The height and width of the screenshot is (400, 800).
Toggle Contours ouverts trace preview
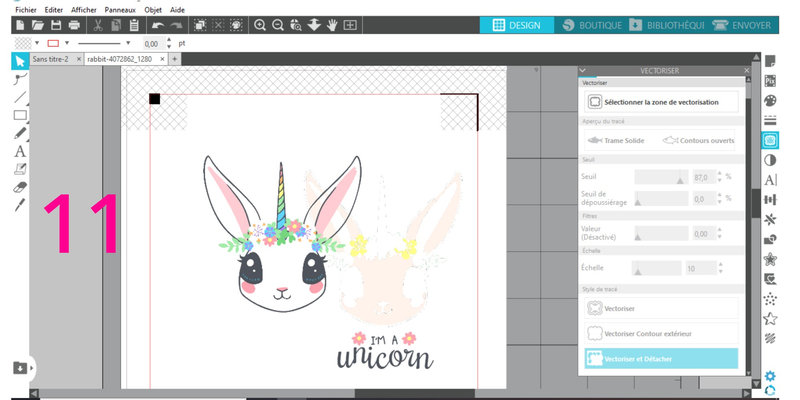(x=697, y=141)
